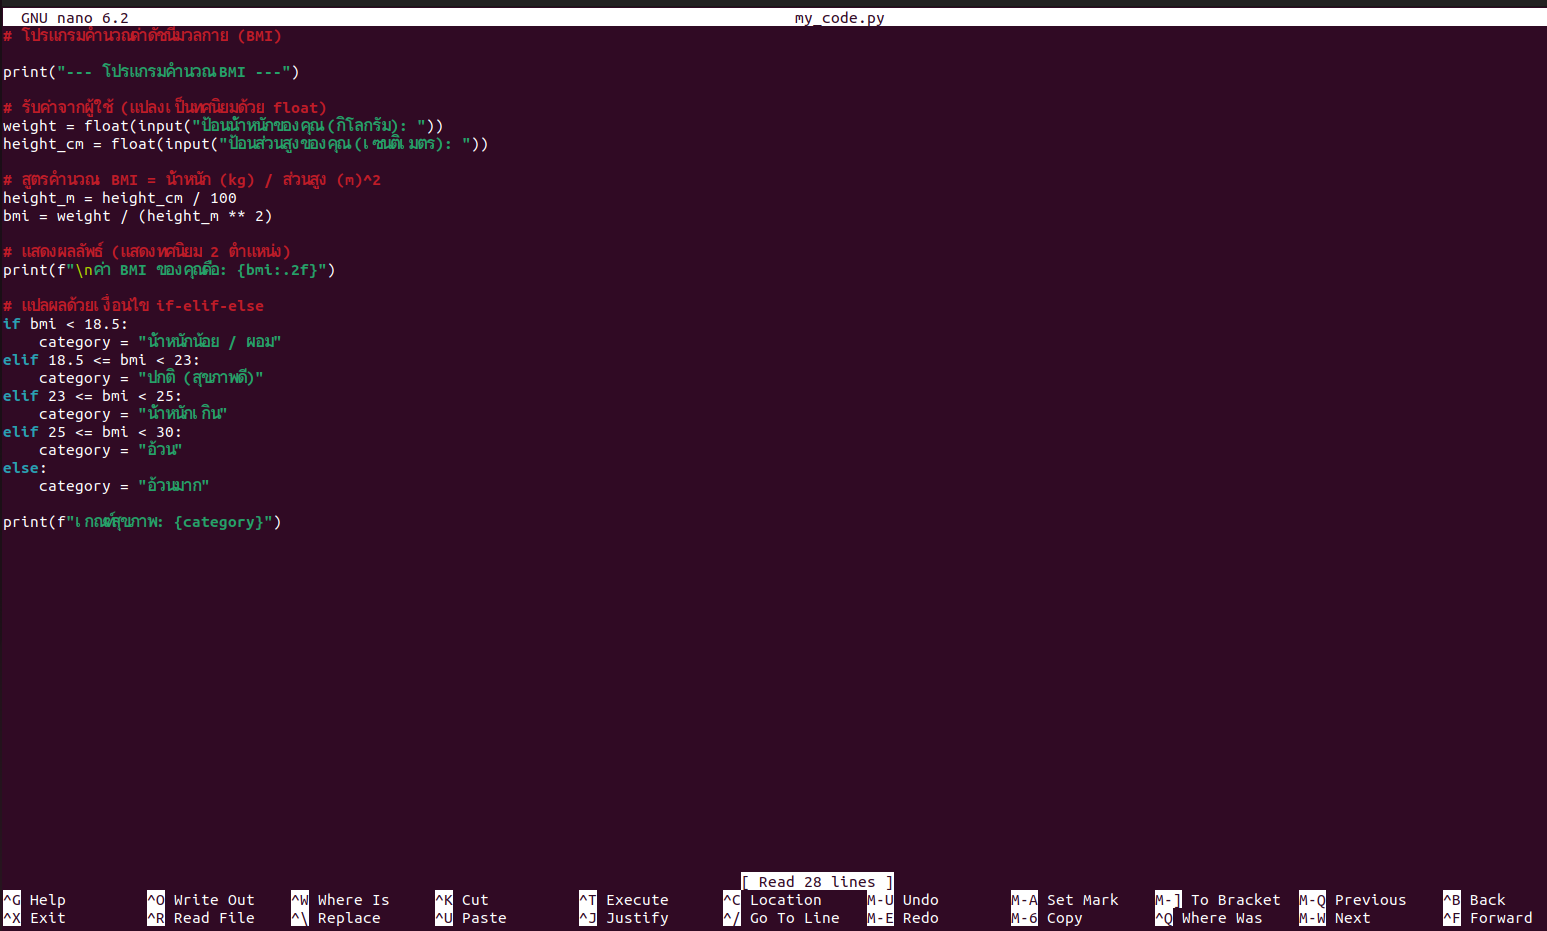Place cursor on the height_cm input line
The height and width of the screenshot is (931, 1547).
click(x=245, y=144)
